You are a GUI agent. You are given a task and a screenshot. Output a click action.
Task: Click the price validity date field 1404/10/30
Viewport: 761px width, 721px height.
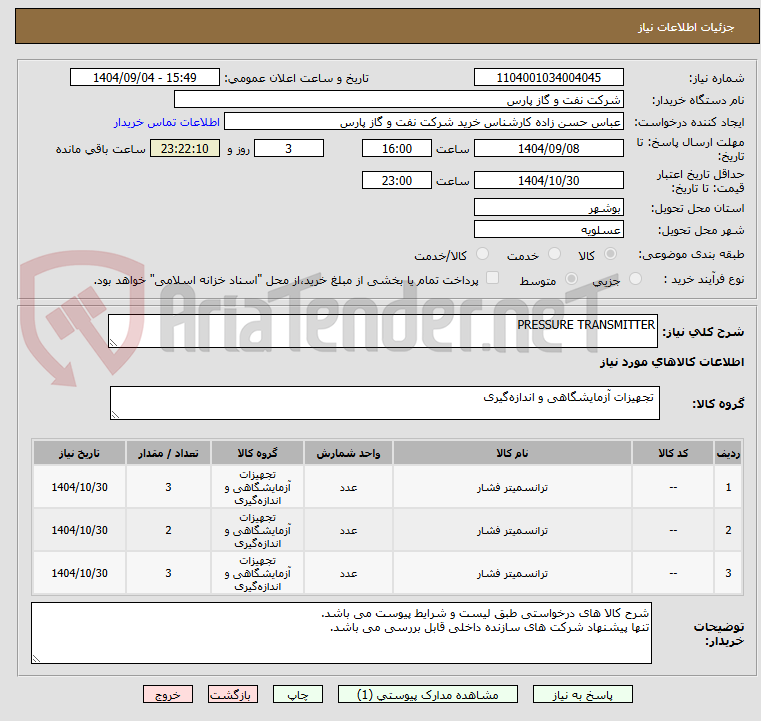click(x=548, y=180)
